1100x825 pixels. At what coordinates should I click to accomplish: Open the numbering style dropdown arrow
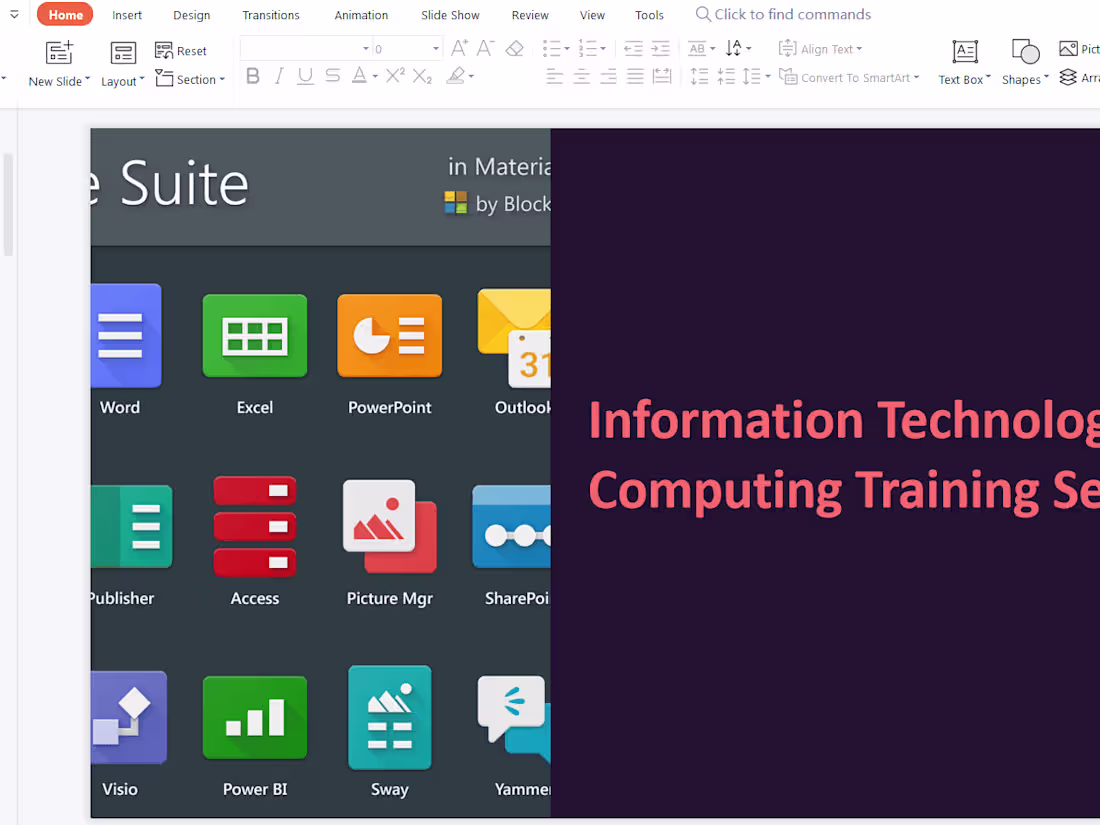(603, 48)
